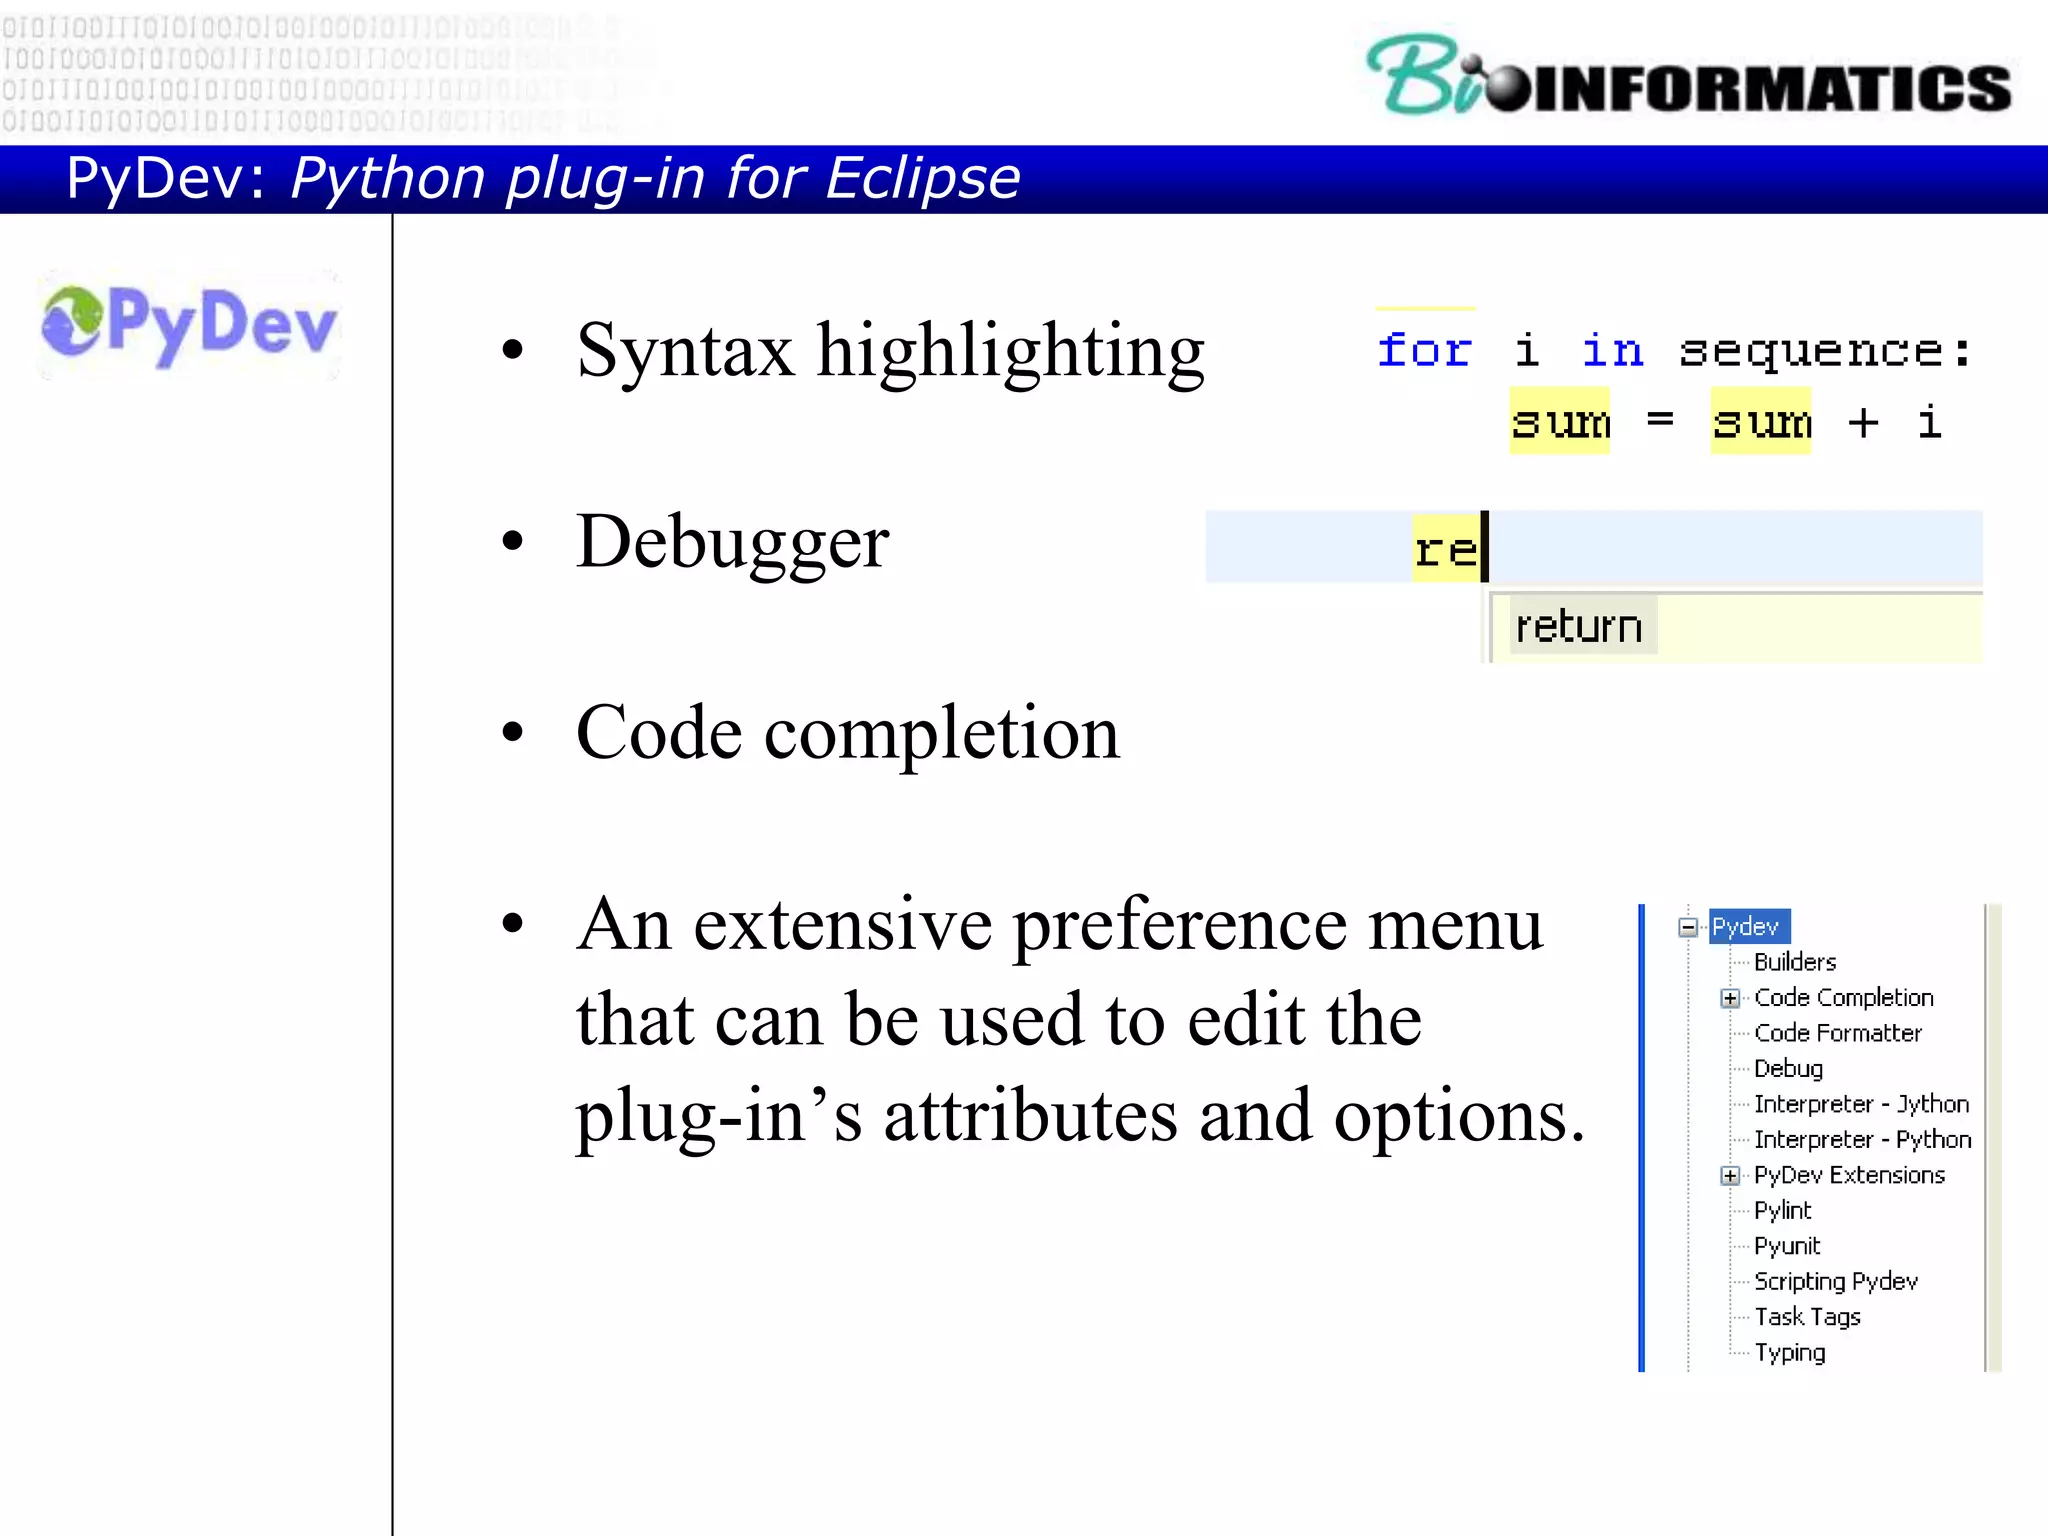Choose the 'return' completion suggestion

[x=1582, y=627]
